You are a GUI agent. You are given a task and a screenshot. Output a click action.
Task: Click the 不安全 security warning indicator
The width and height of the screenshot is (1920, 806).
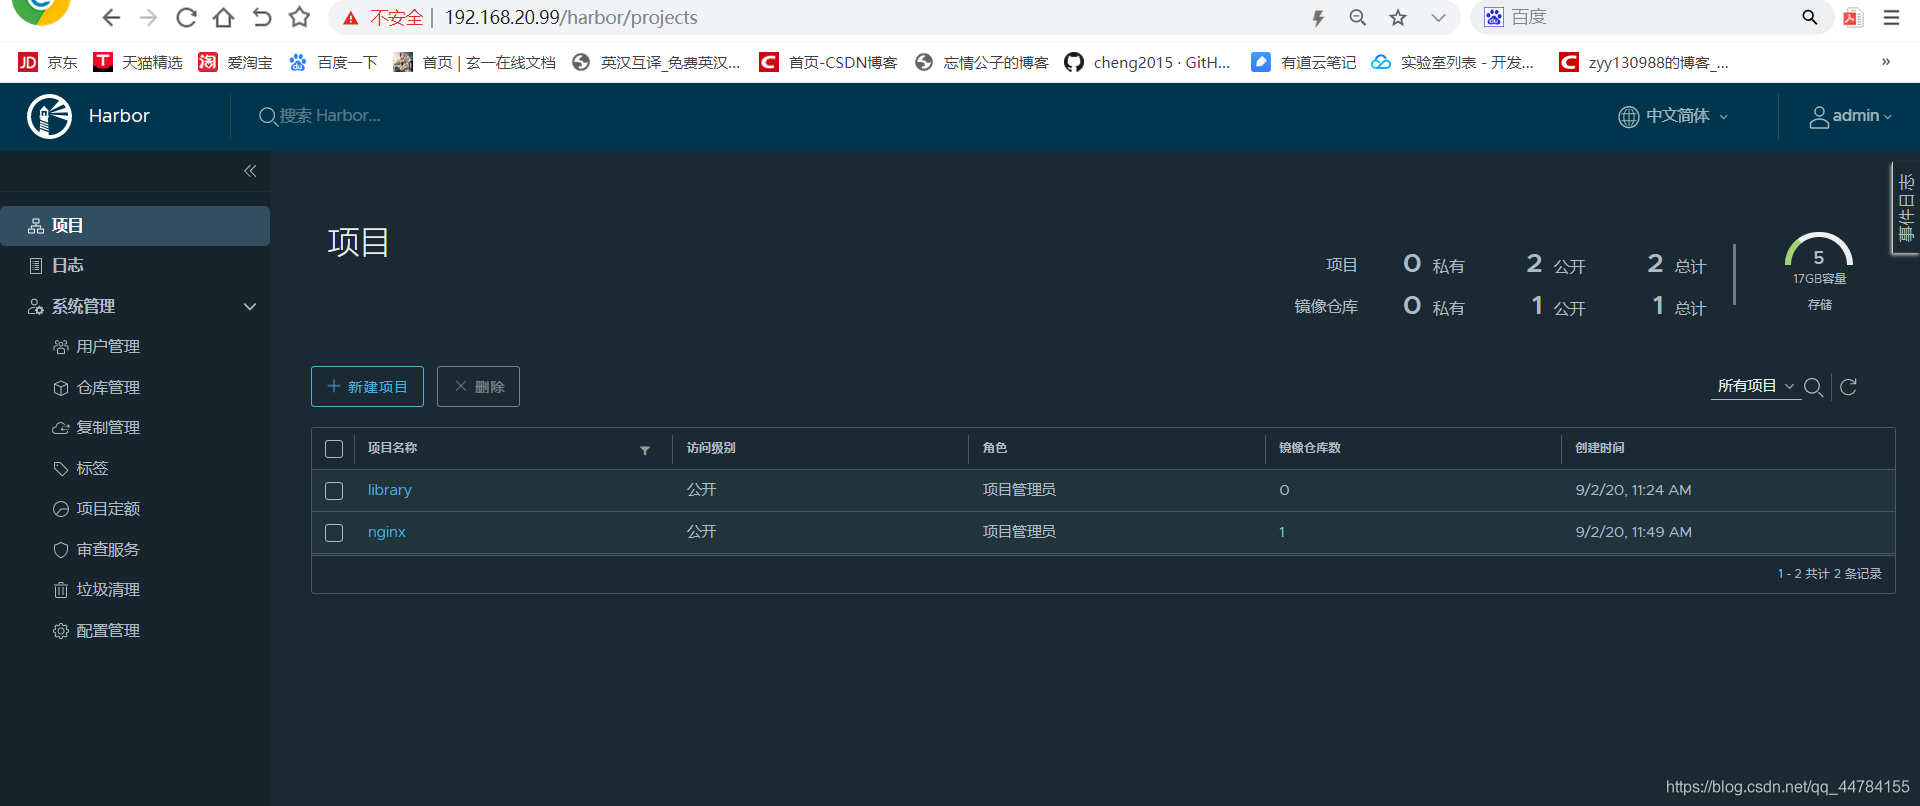[x=384, y=18]
